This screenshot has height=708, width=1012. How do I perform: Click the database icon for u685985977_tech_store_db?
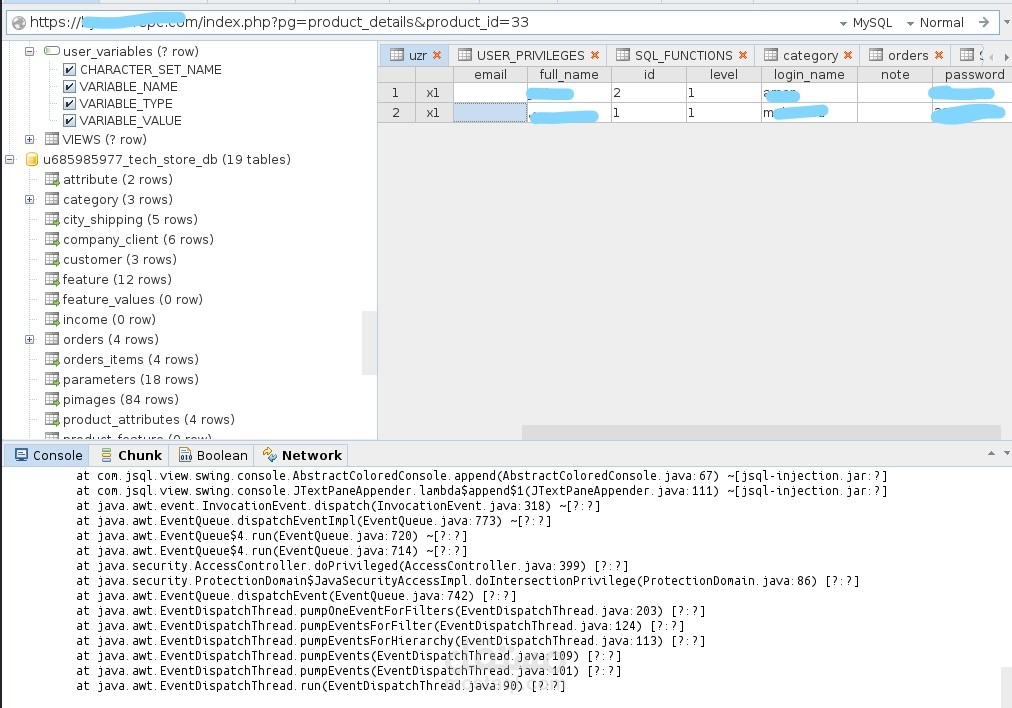32,159
